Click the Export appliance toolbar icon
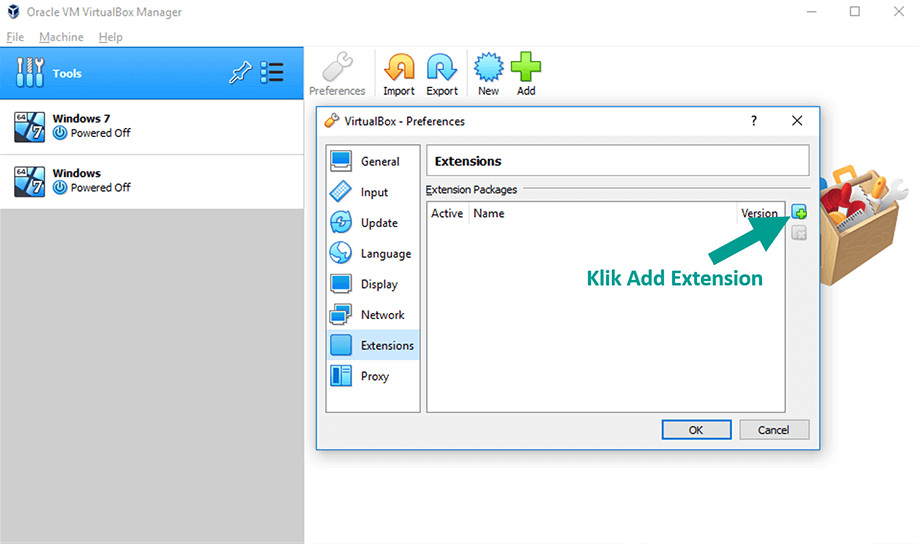This screenshot has width=920, height=544. [442, 74]
